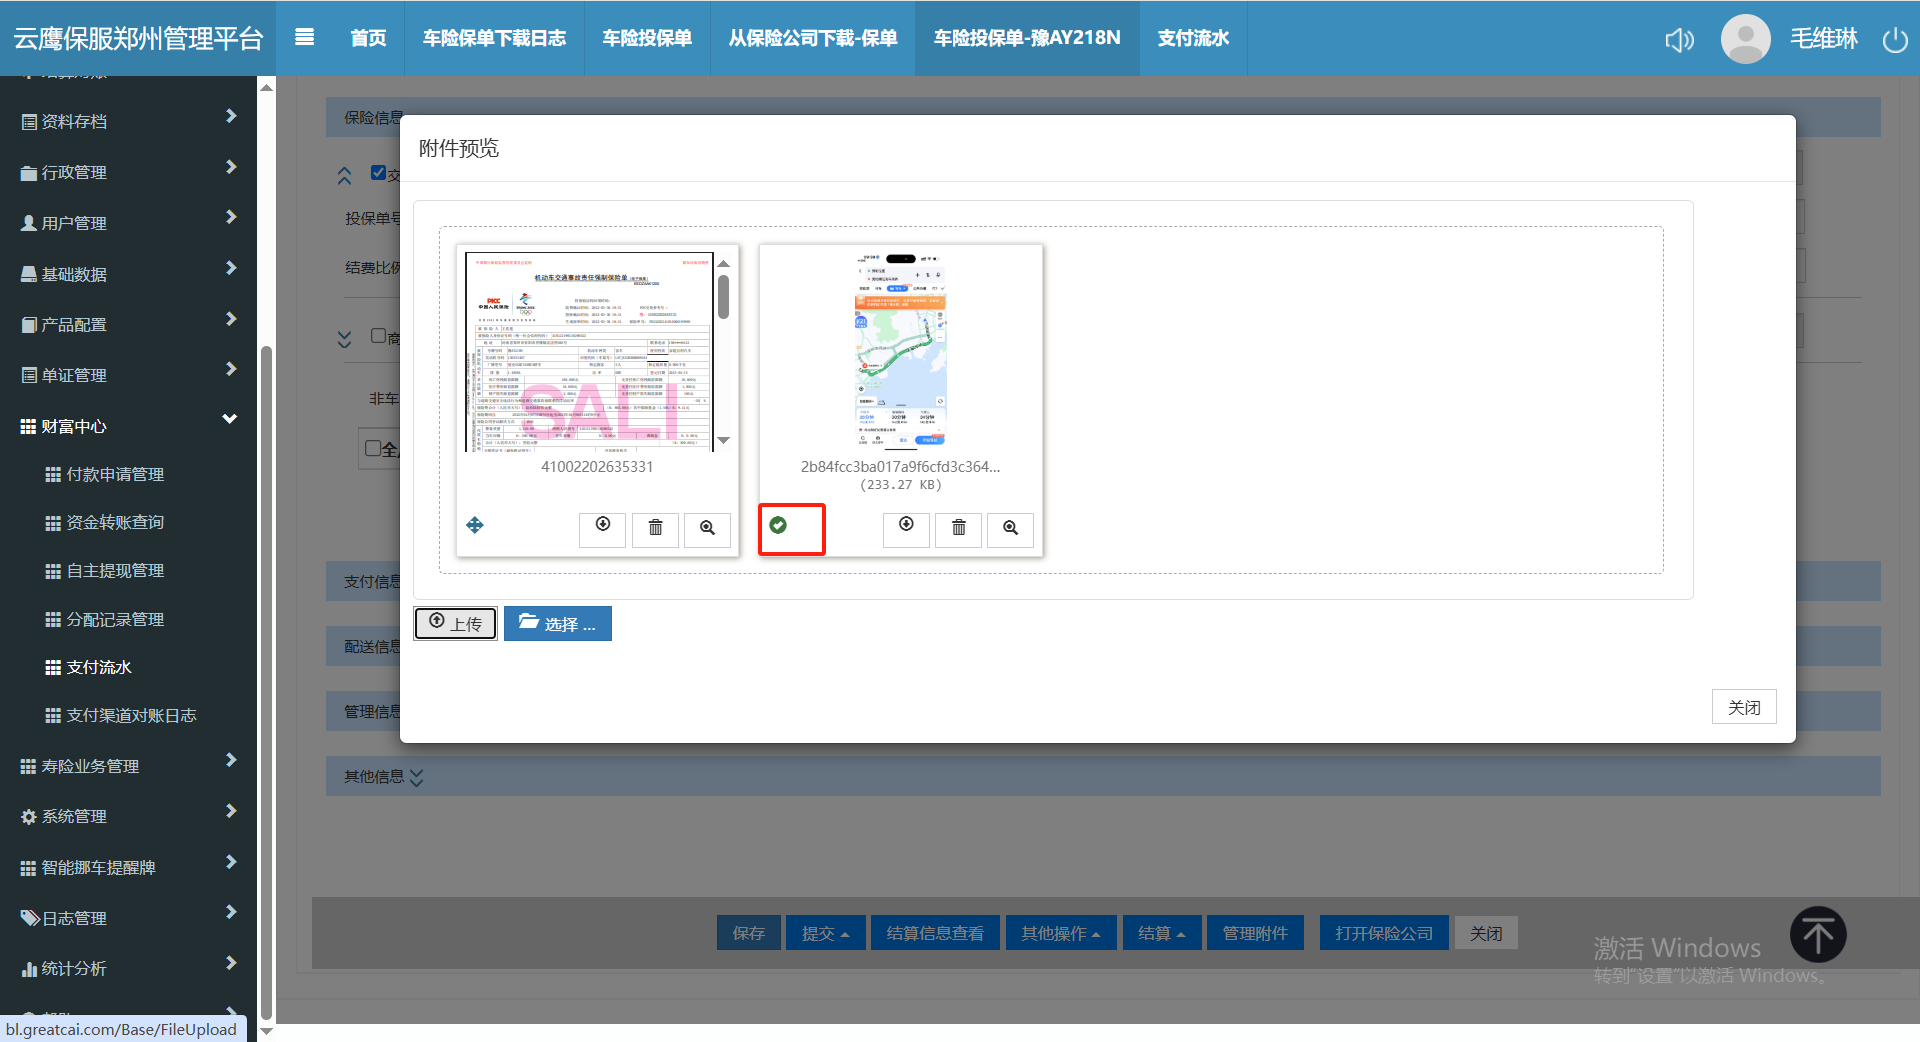1920x1042 pixels.
Task: Select the 车险投保单-豫AY218N tab
Action: tap(1027, 38)
